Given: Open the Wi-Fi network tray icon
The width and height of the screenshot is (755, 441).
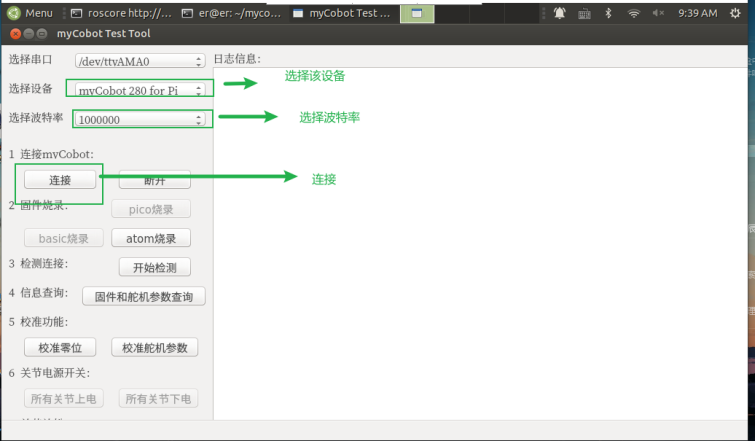Looking at the screenshot, I should 634,13.
